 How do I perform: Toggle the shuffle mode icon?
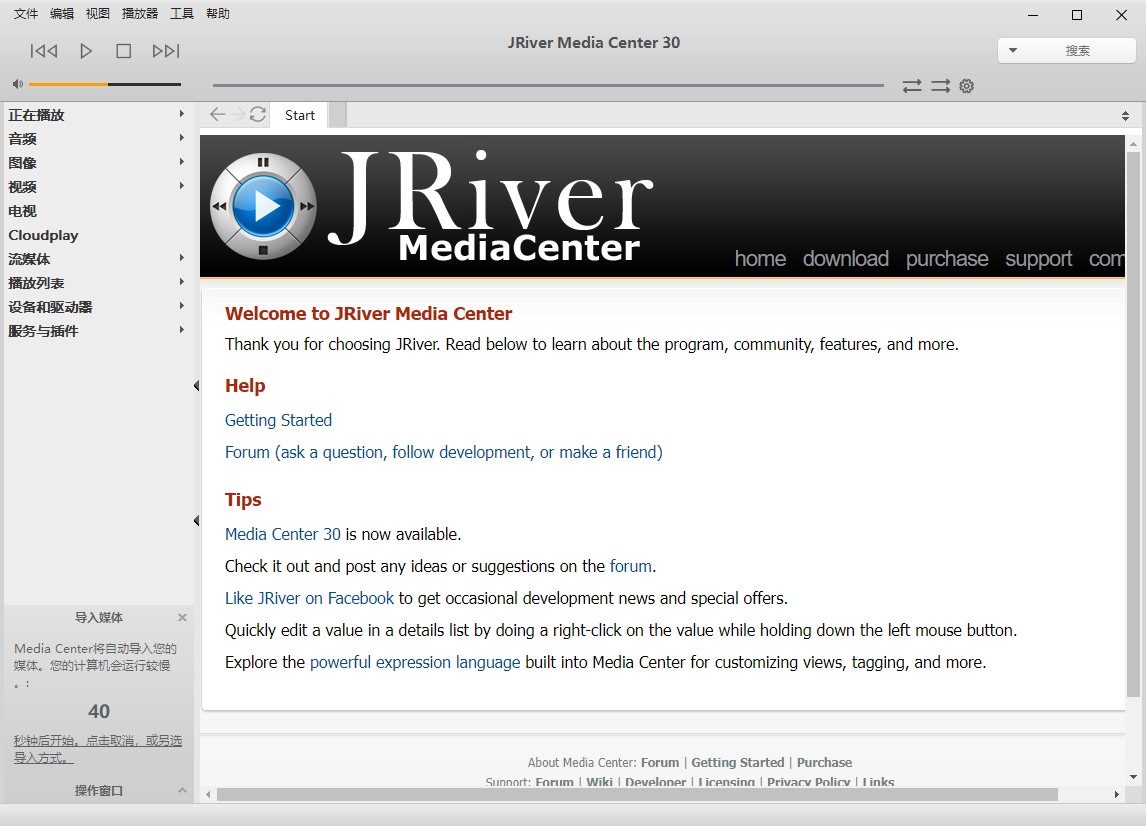(941, 86)
